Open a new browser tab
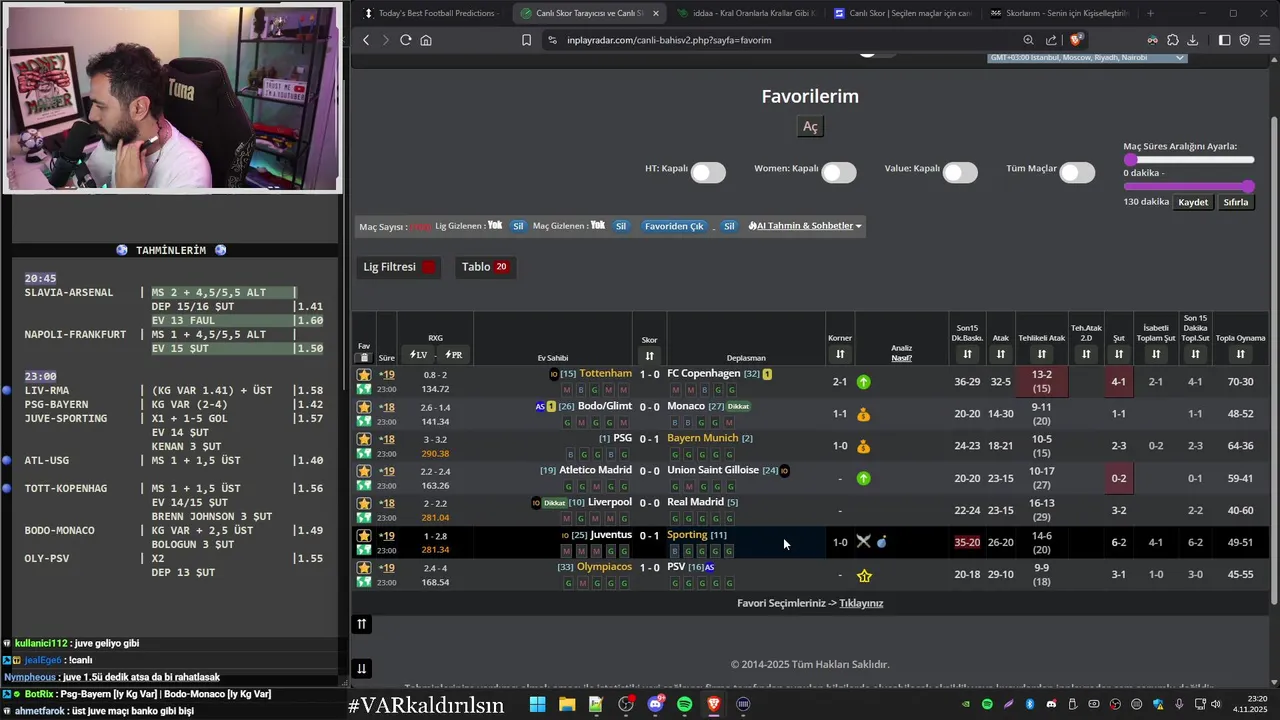Screen dimensions: 1280x720 [x=1150, y=13]
